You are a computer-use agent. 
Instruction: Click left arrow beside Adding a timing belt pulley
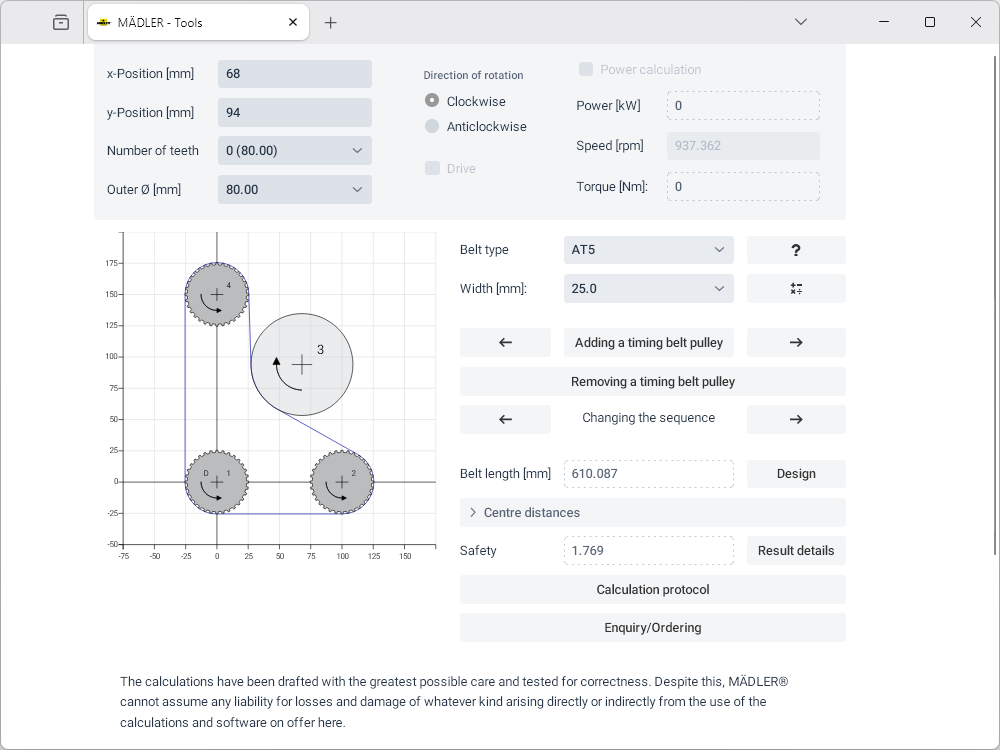(x=505, y=342)
